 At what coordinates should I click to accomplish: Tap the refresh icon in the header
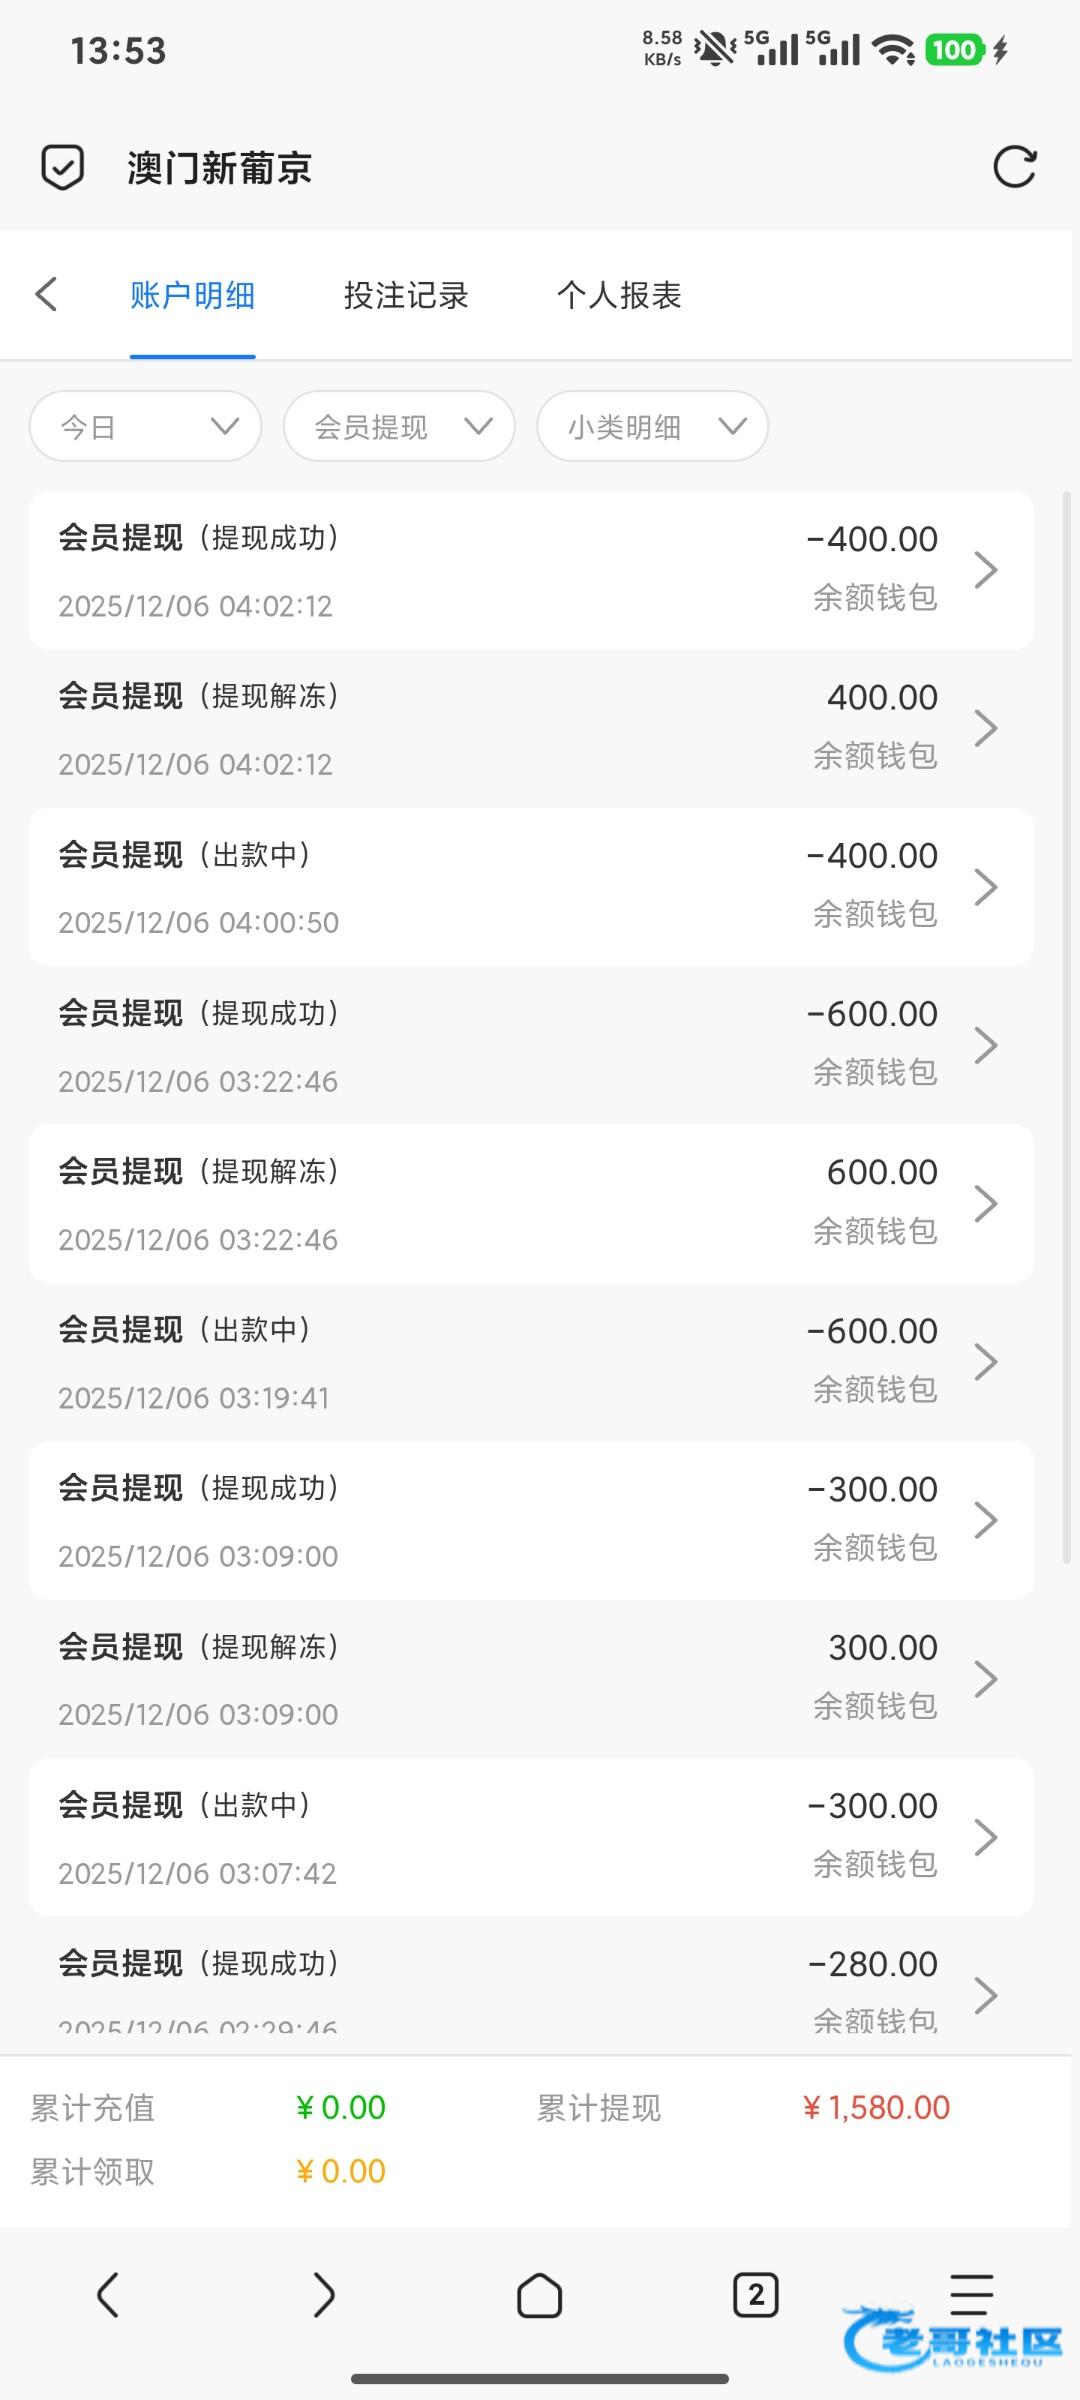1014,167
